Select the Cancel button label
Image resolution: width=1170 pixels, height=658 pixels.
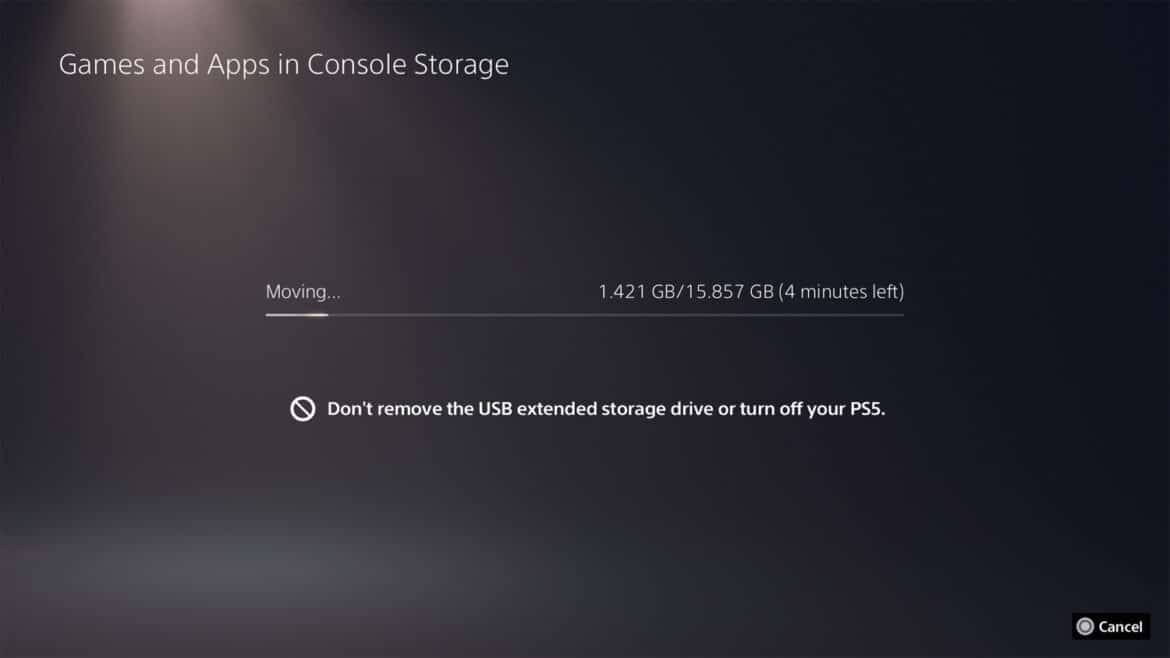[1120, 627]
